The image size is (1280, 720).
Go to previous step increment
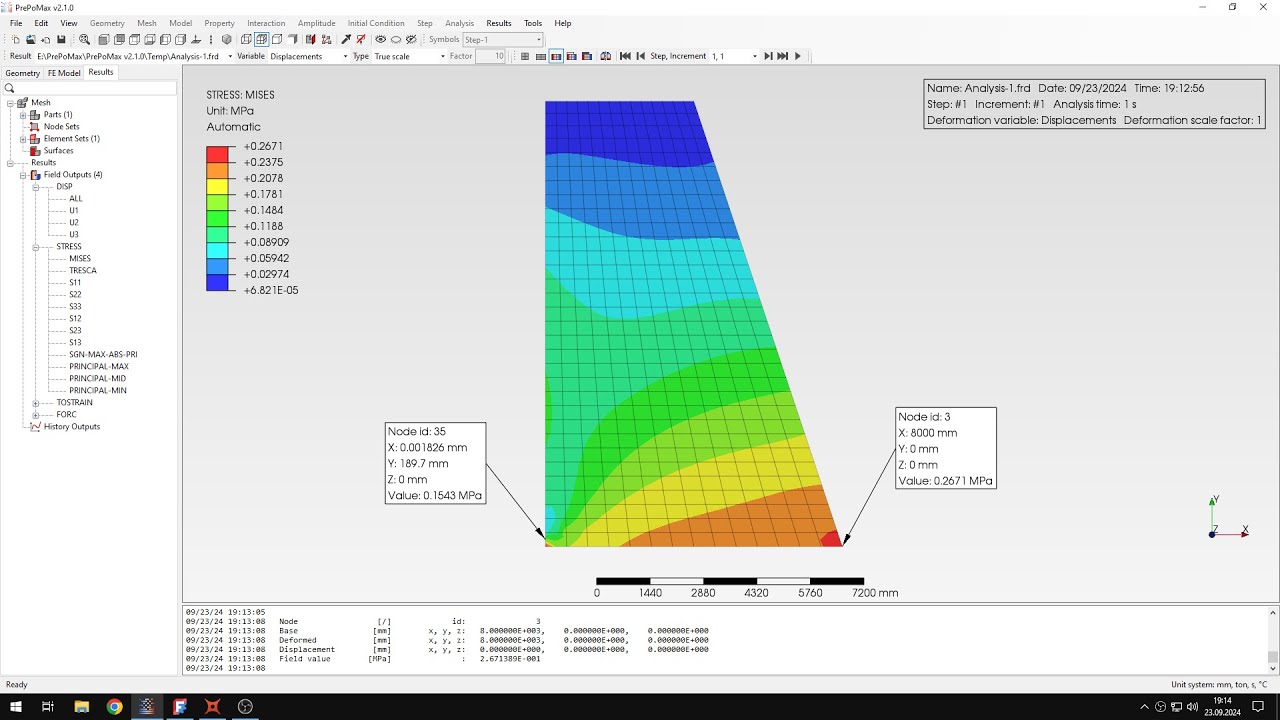(x=641, y=56)
